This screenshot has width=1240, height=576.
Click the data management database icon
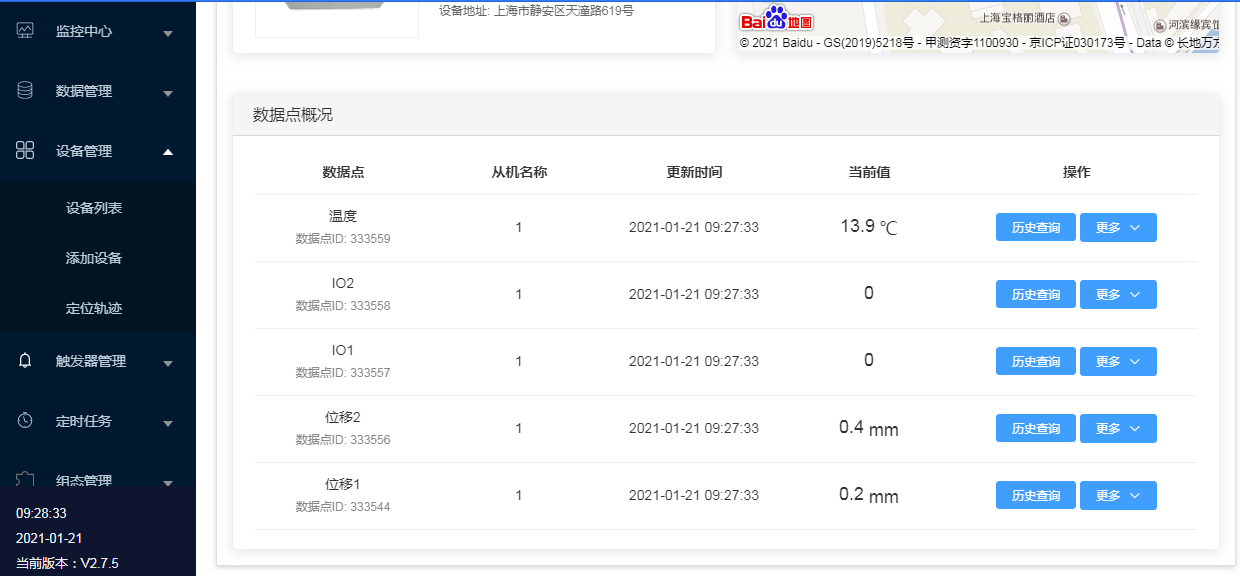tap(26, 91)
